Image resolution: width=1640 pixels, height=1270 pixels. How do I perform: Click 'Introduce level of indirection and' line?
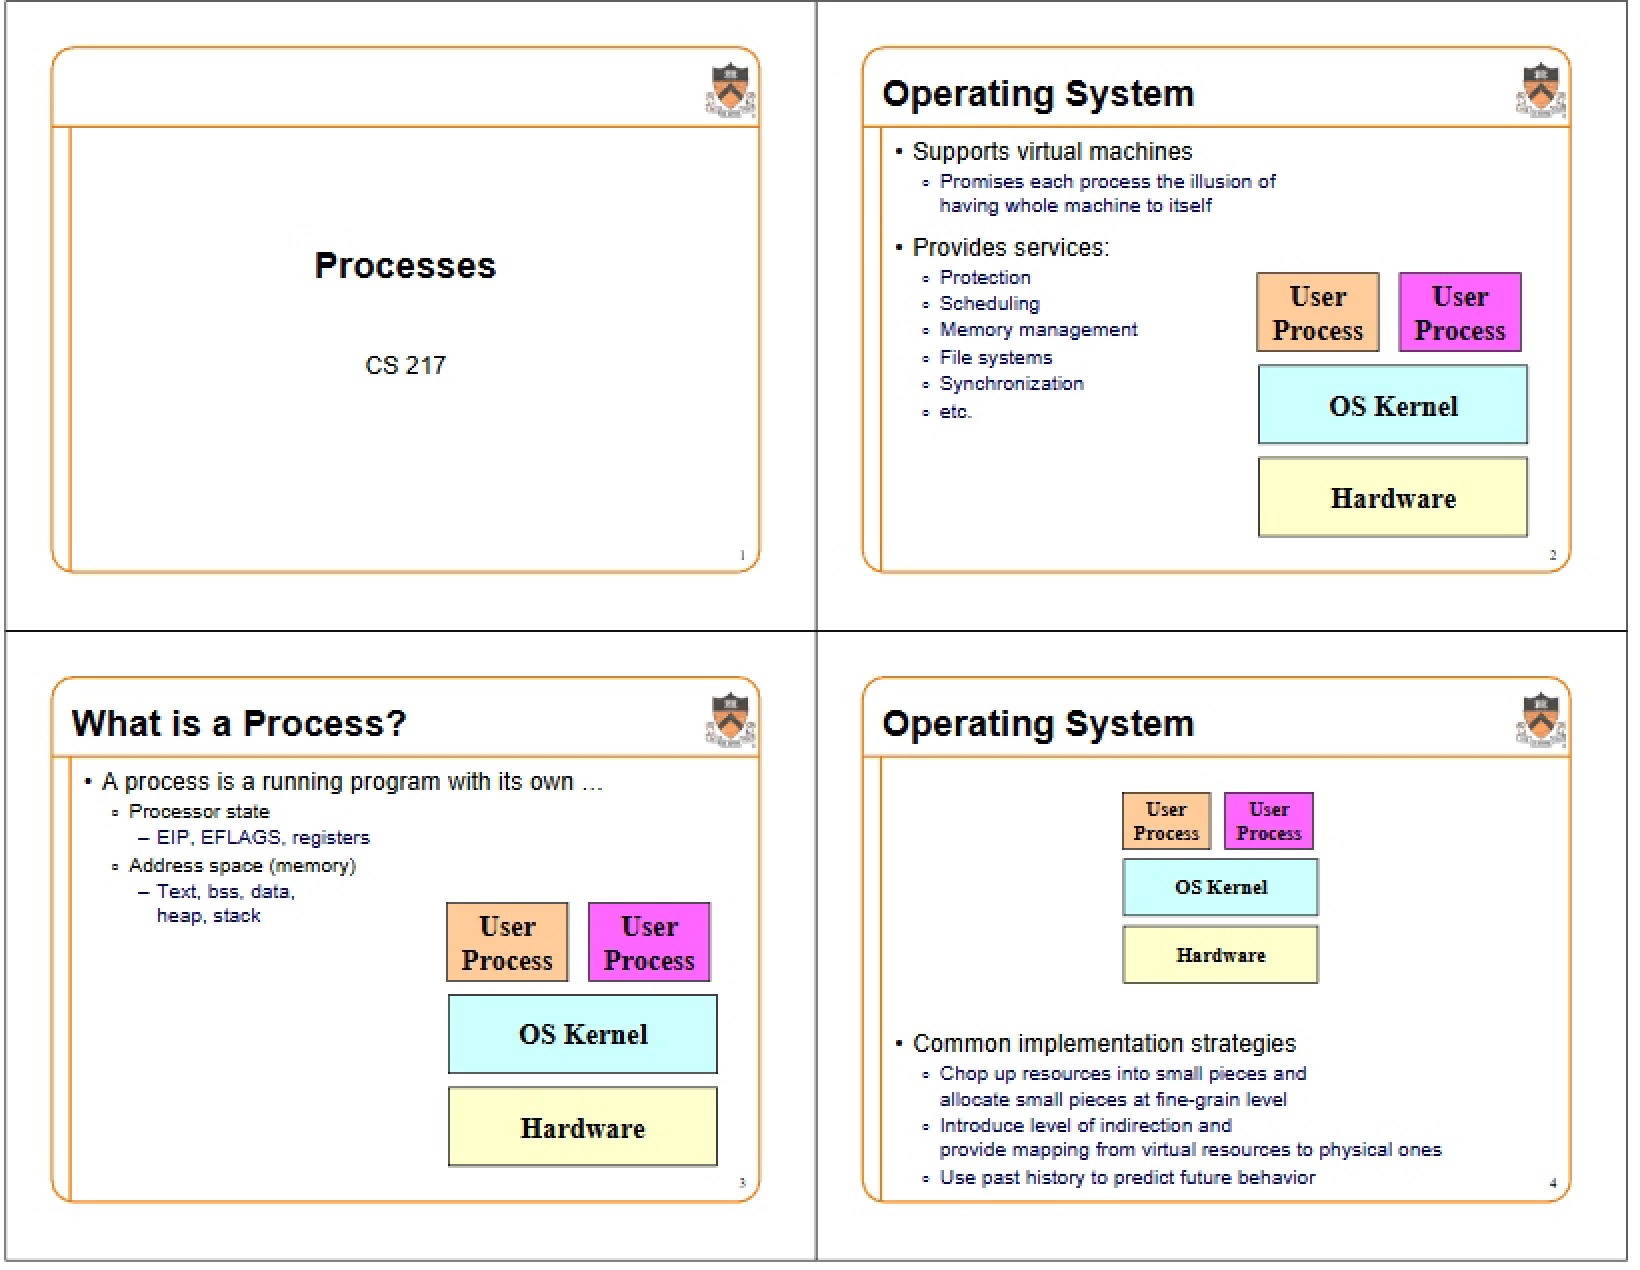click(x=1085, y=1125)
